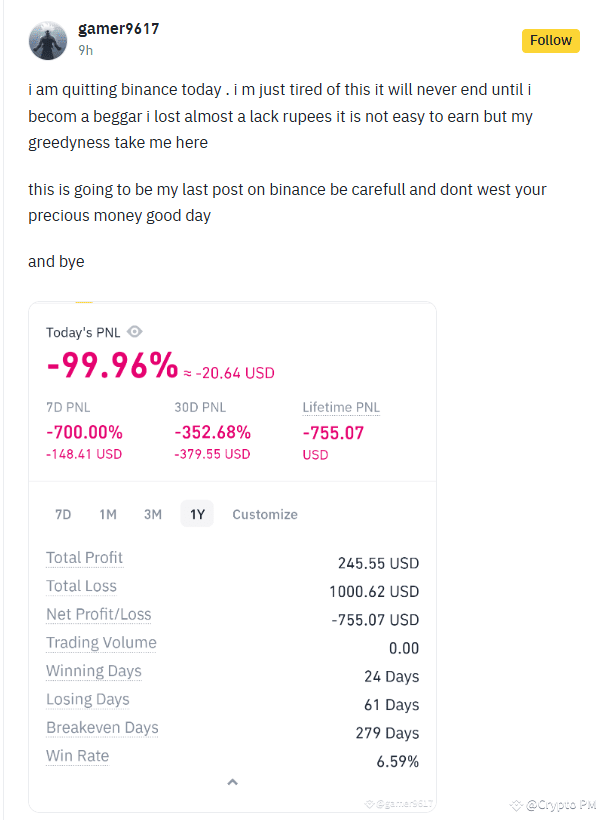604x820 pixels.
Task: Click the Total Profit label
Action: click(84, 558)
